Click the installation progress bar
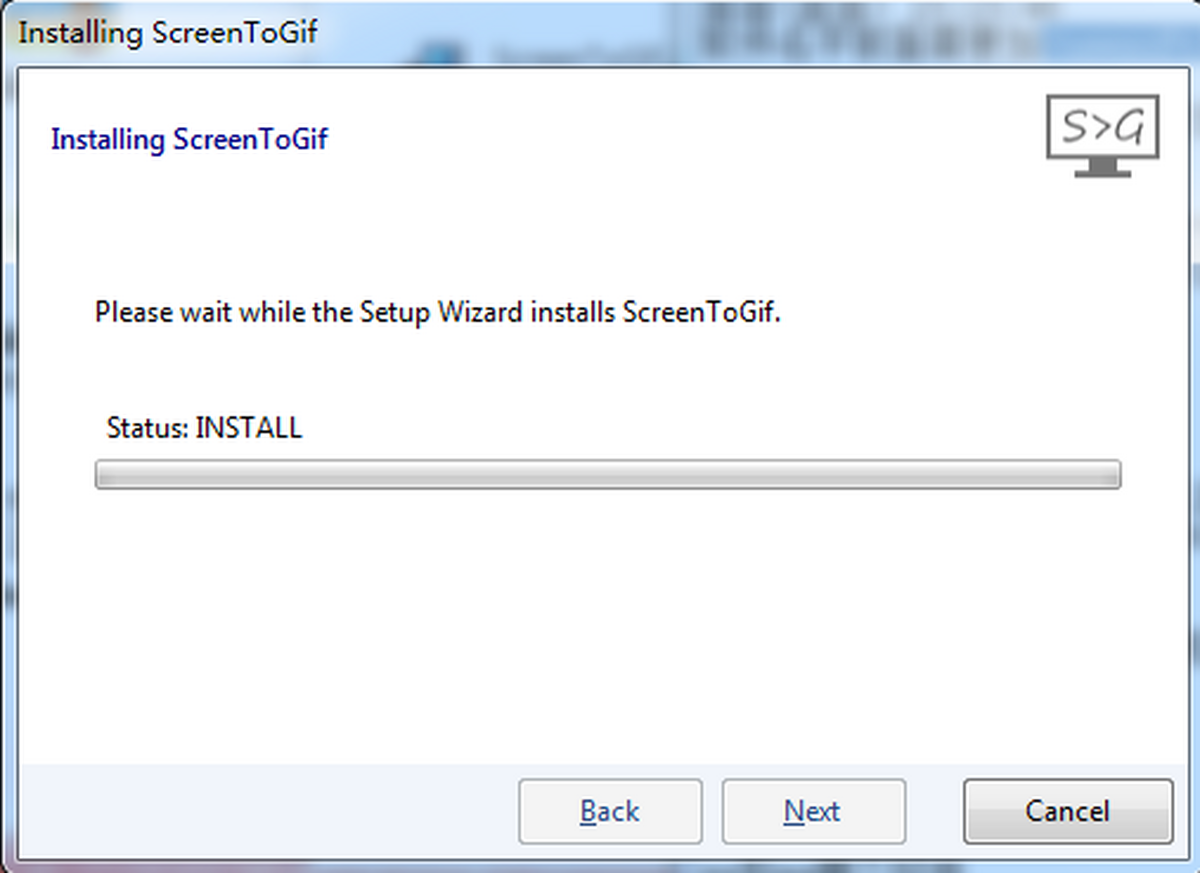Image resolution: width=1200 pixels, height=873 pixels. click(607, 474)
